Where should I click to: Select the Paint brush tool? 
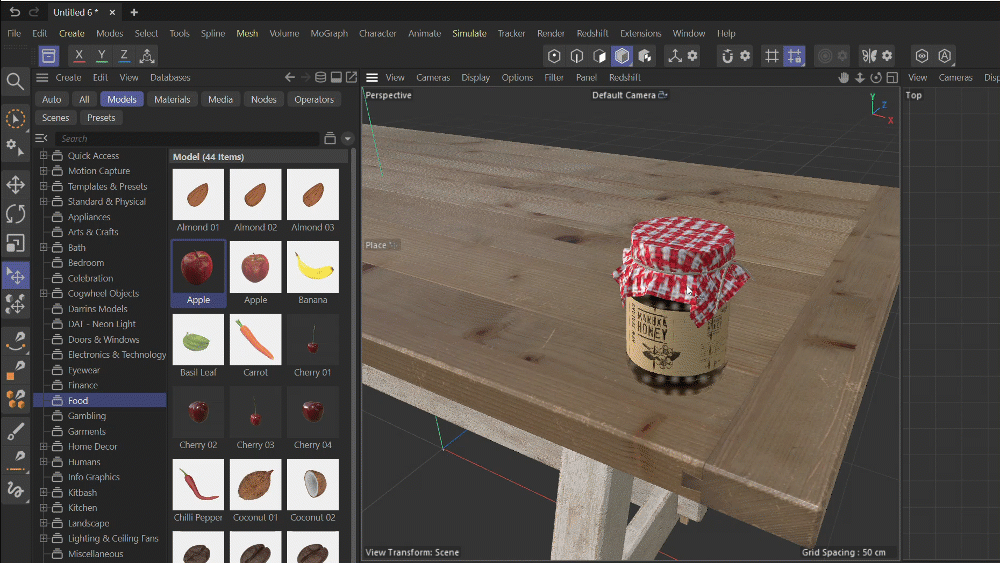tap(15, 432)
